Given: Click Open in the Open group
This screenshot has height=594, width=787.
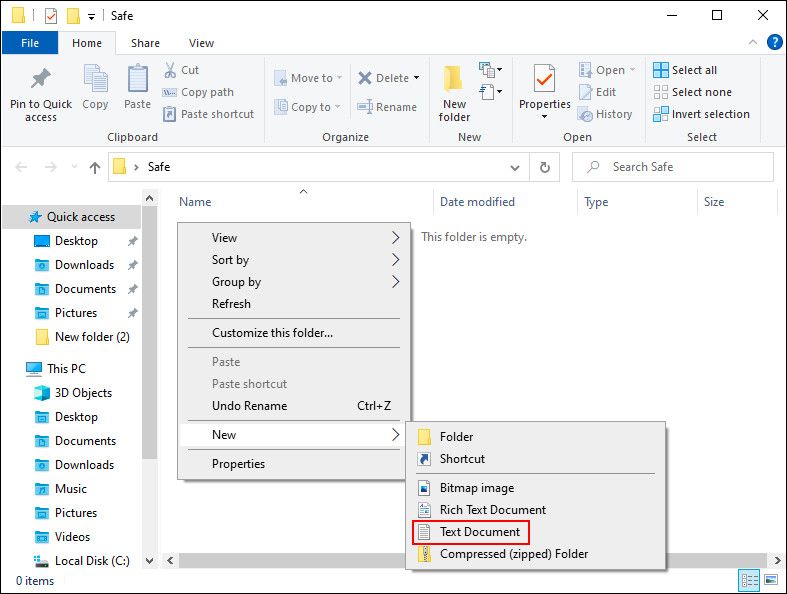Looking at the screenshot, I should [606, 70].
